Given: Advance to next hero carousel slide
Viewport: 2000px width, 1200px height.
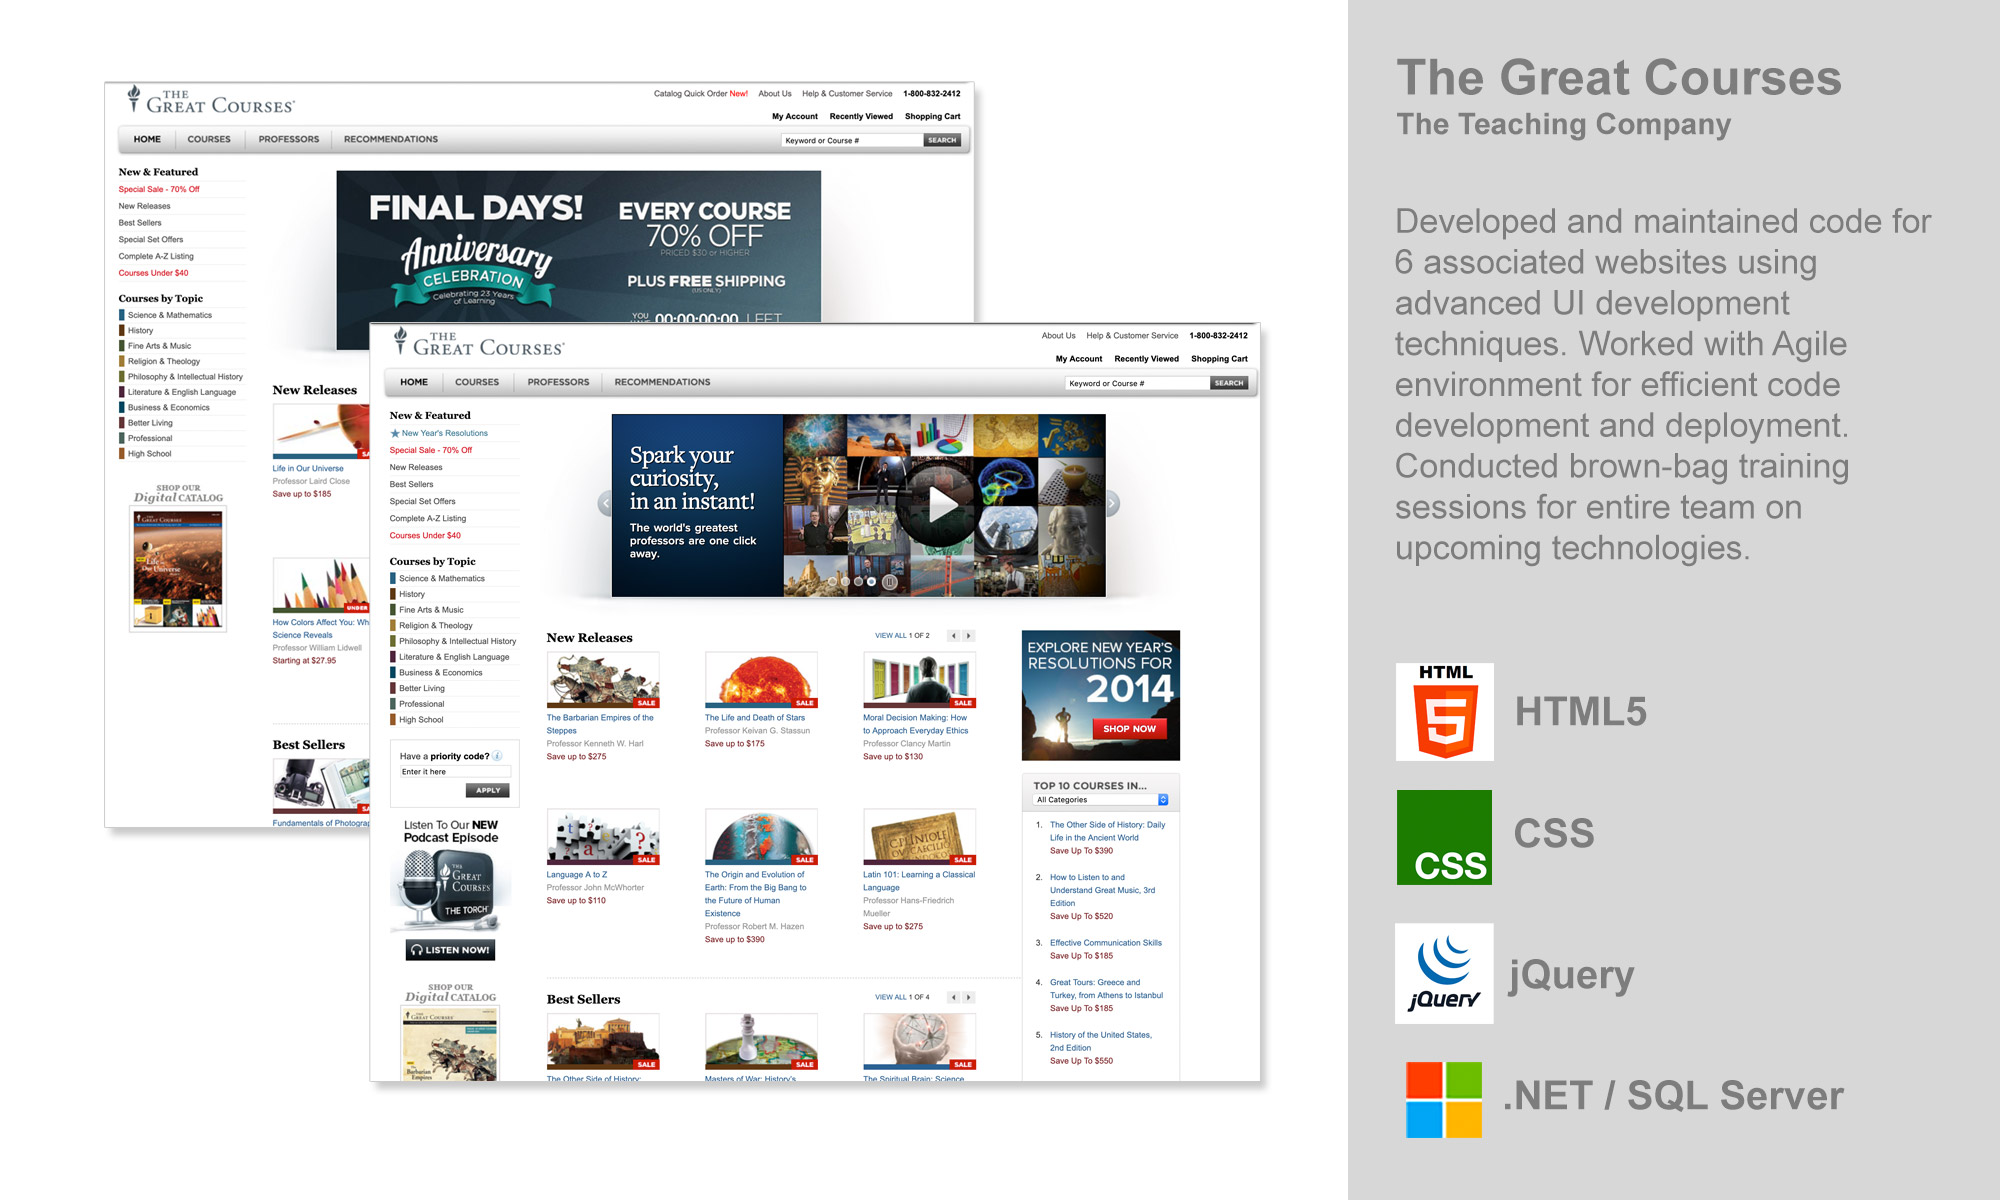Looking at the screenshot, I should 1112,504.
